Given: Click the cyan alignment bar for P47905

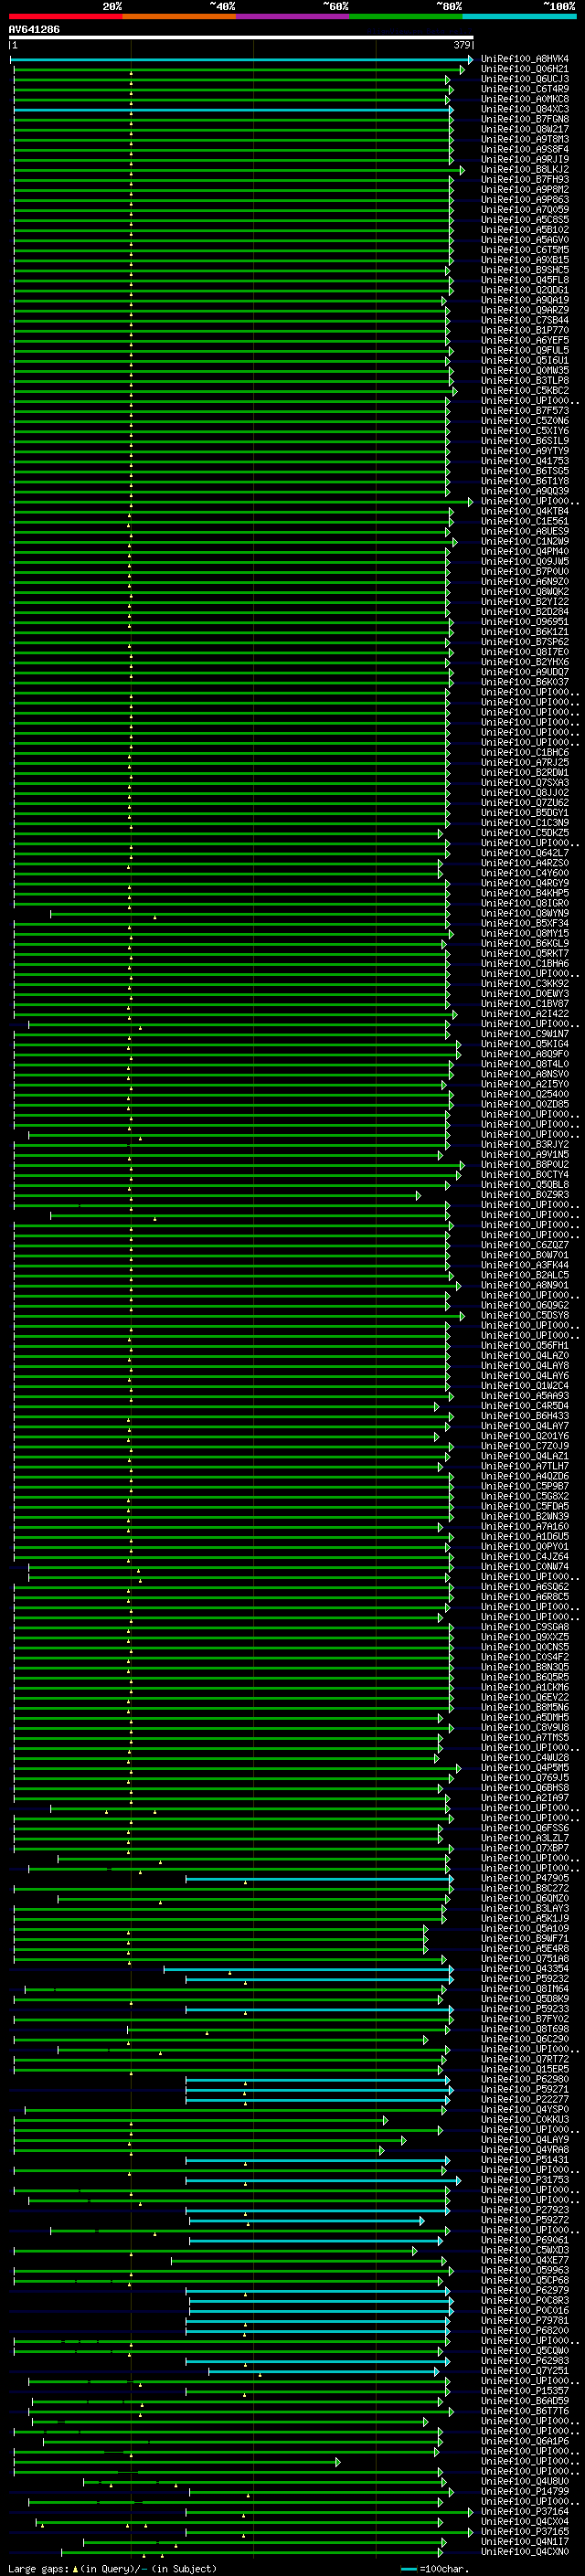Looking at the screenshot, I should coord(319,1878).
